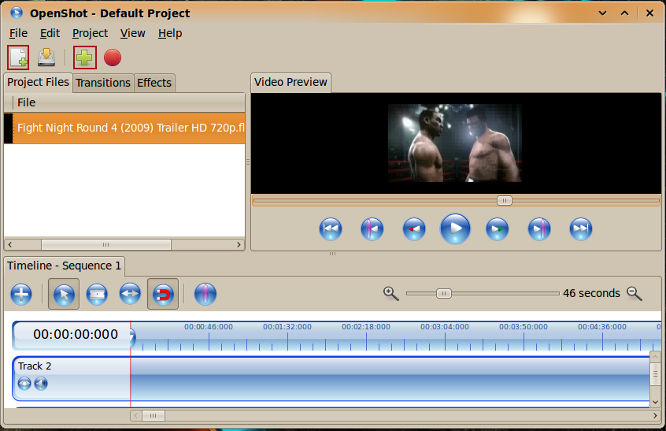
Task: Toggle Track 2 visibility eye icon
Action: click(24, 383)
